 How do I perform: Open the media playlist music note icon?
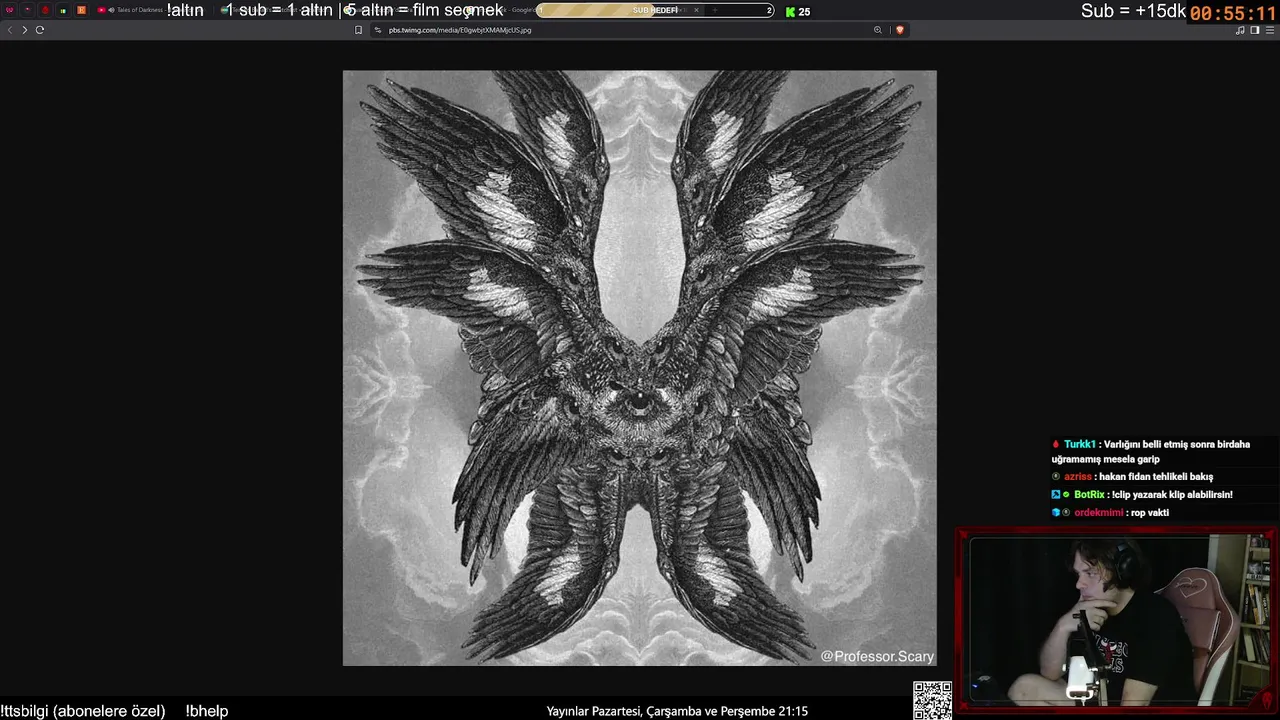tap(1240, 30)
